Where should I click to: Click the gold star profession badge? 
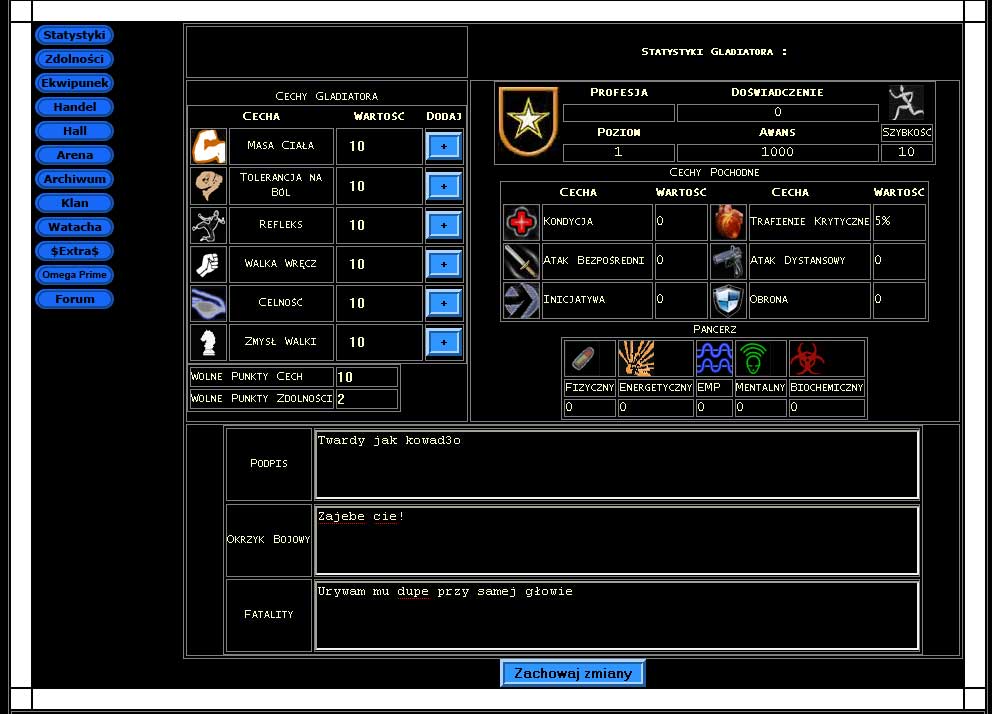[526, 121]
